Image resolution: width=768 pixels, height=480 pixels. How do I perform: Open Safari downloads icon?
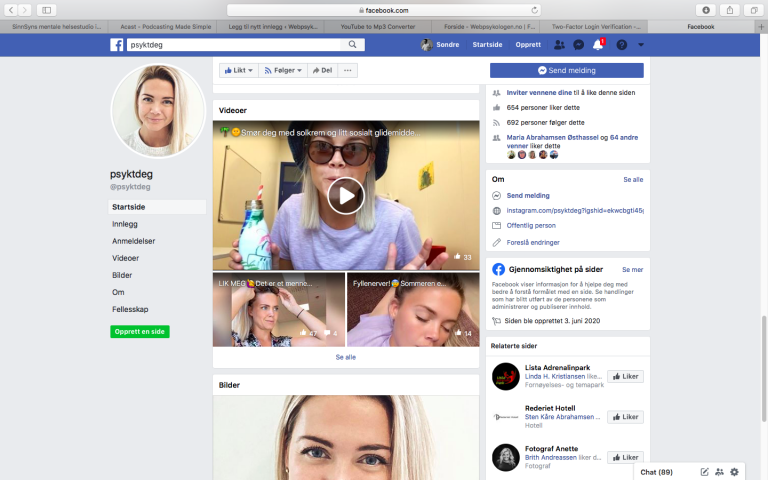tap(706, 10)
